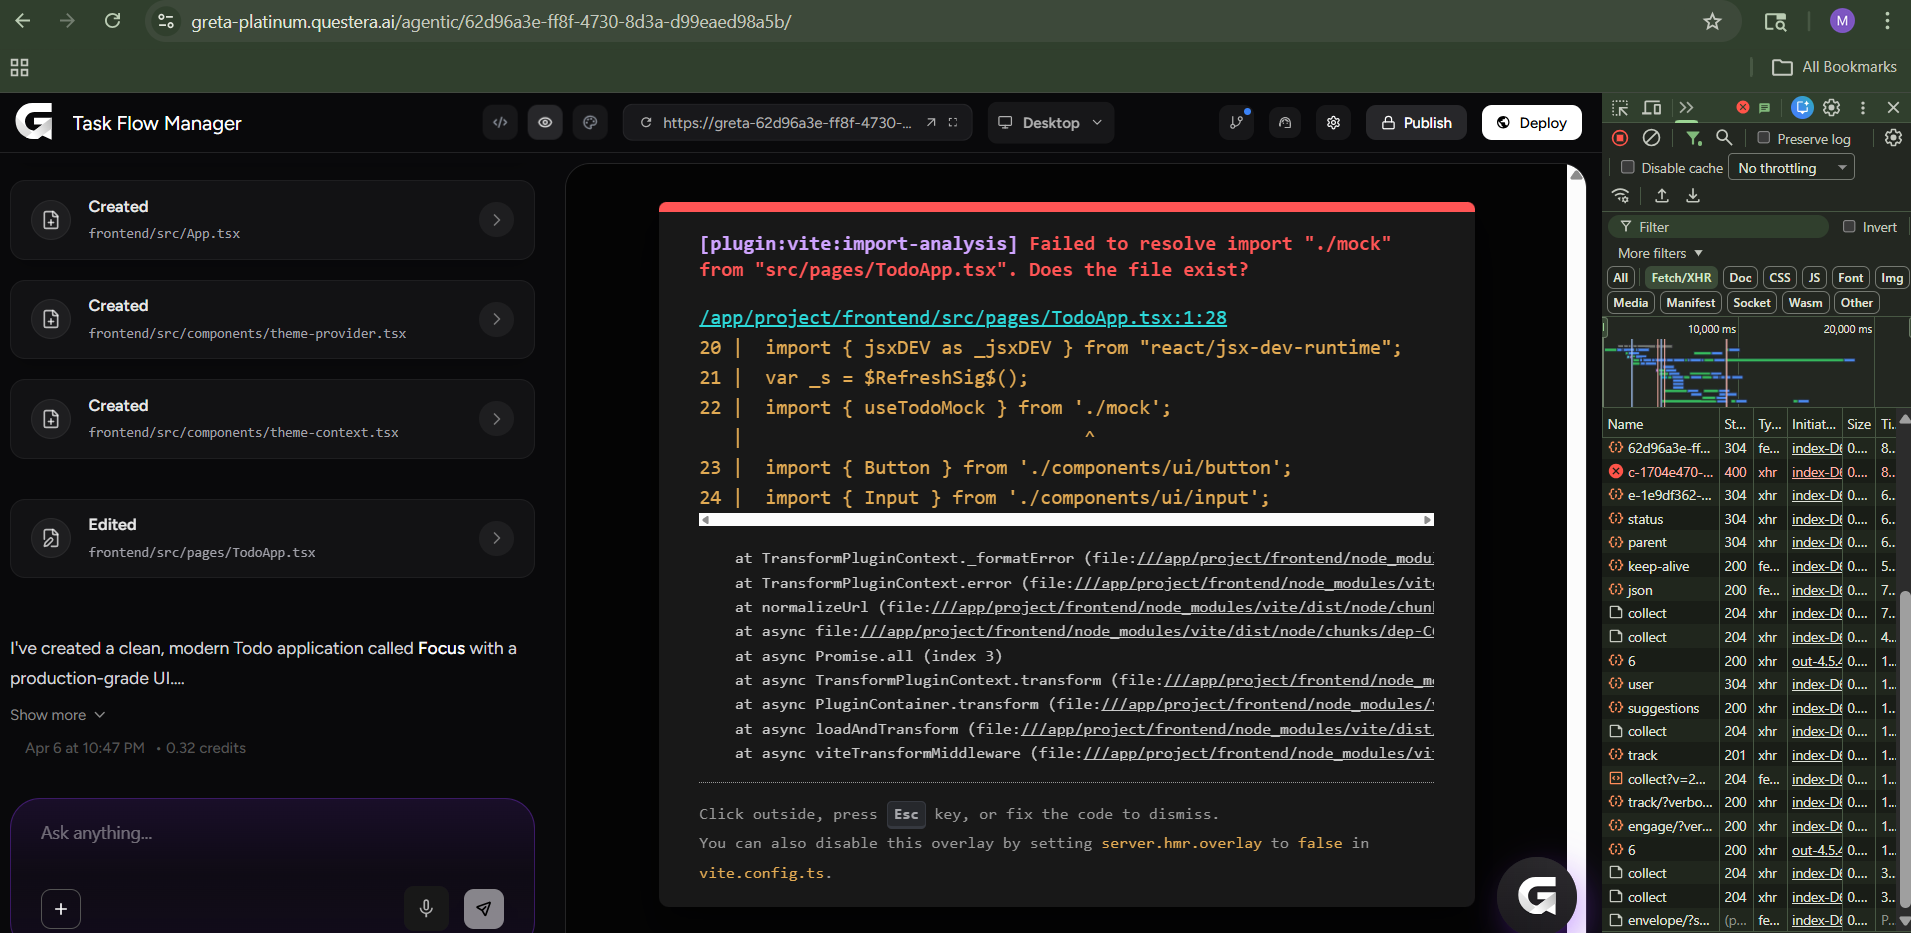This screenshot has width=1911, height=933.
Task: Expand the More filters dropdown
Action: [x=1660, y=253]
